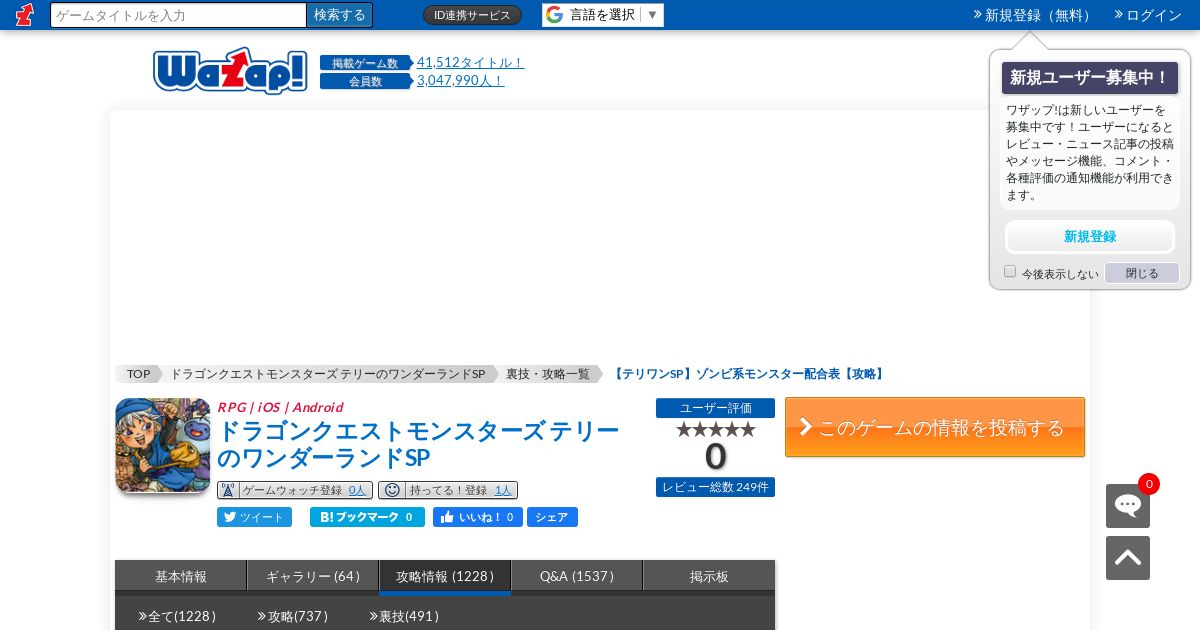The width and height of the screenshot is (1200, 630).
Task: Click the user rating stars
Action: click(x=715, y=429)
